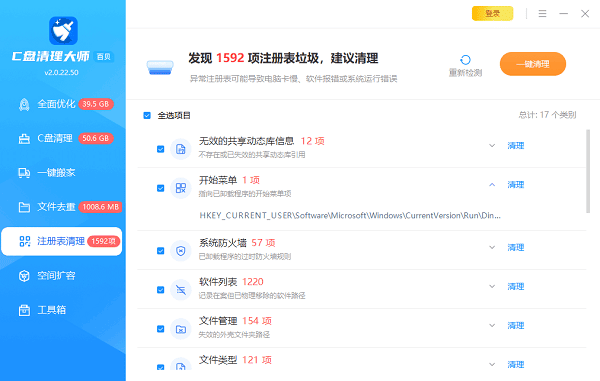This screenshot has height=381, width=600.
Task: Click the registry drive illustration icon
Action: tap(160, 67)
